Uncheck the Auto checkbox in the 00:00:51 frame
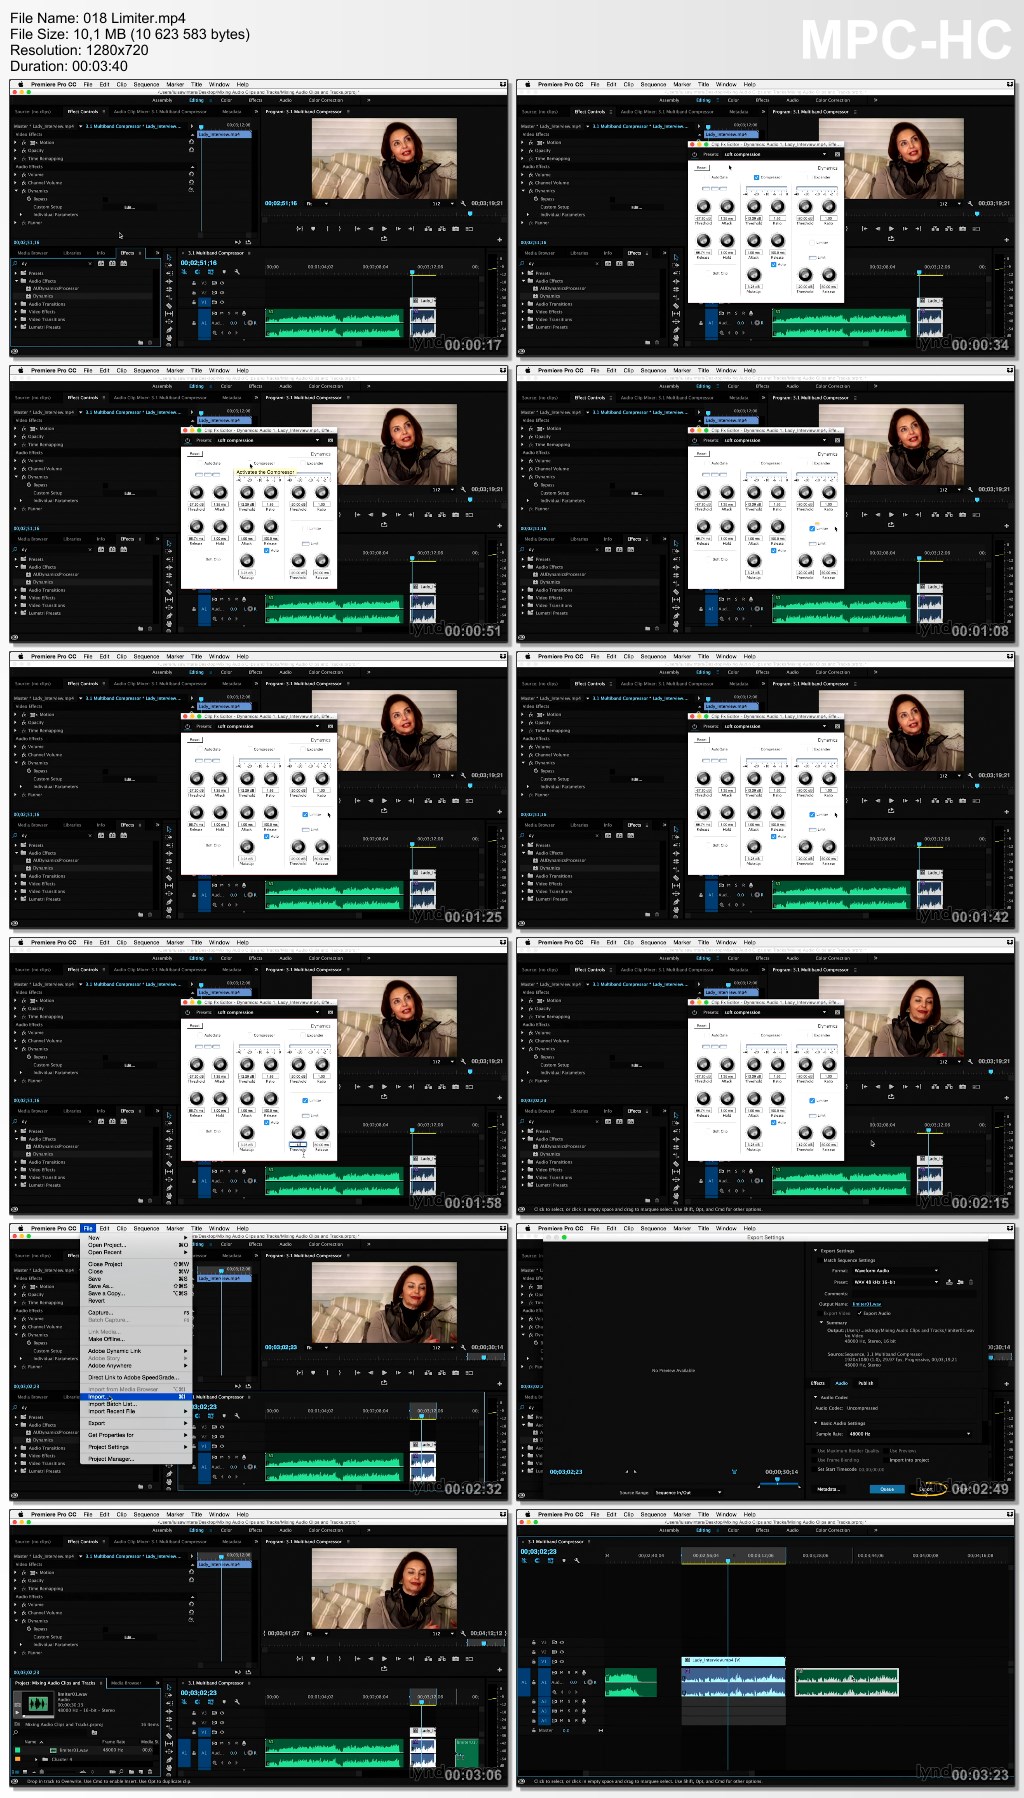The width and height of the screenshot is (1024, 1798). tap(266, 550)
